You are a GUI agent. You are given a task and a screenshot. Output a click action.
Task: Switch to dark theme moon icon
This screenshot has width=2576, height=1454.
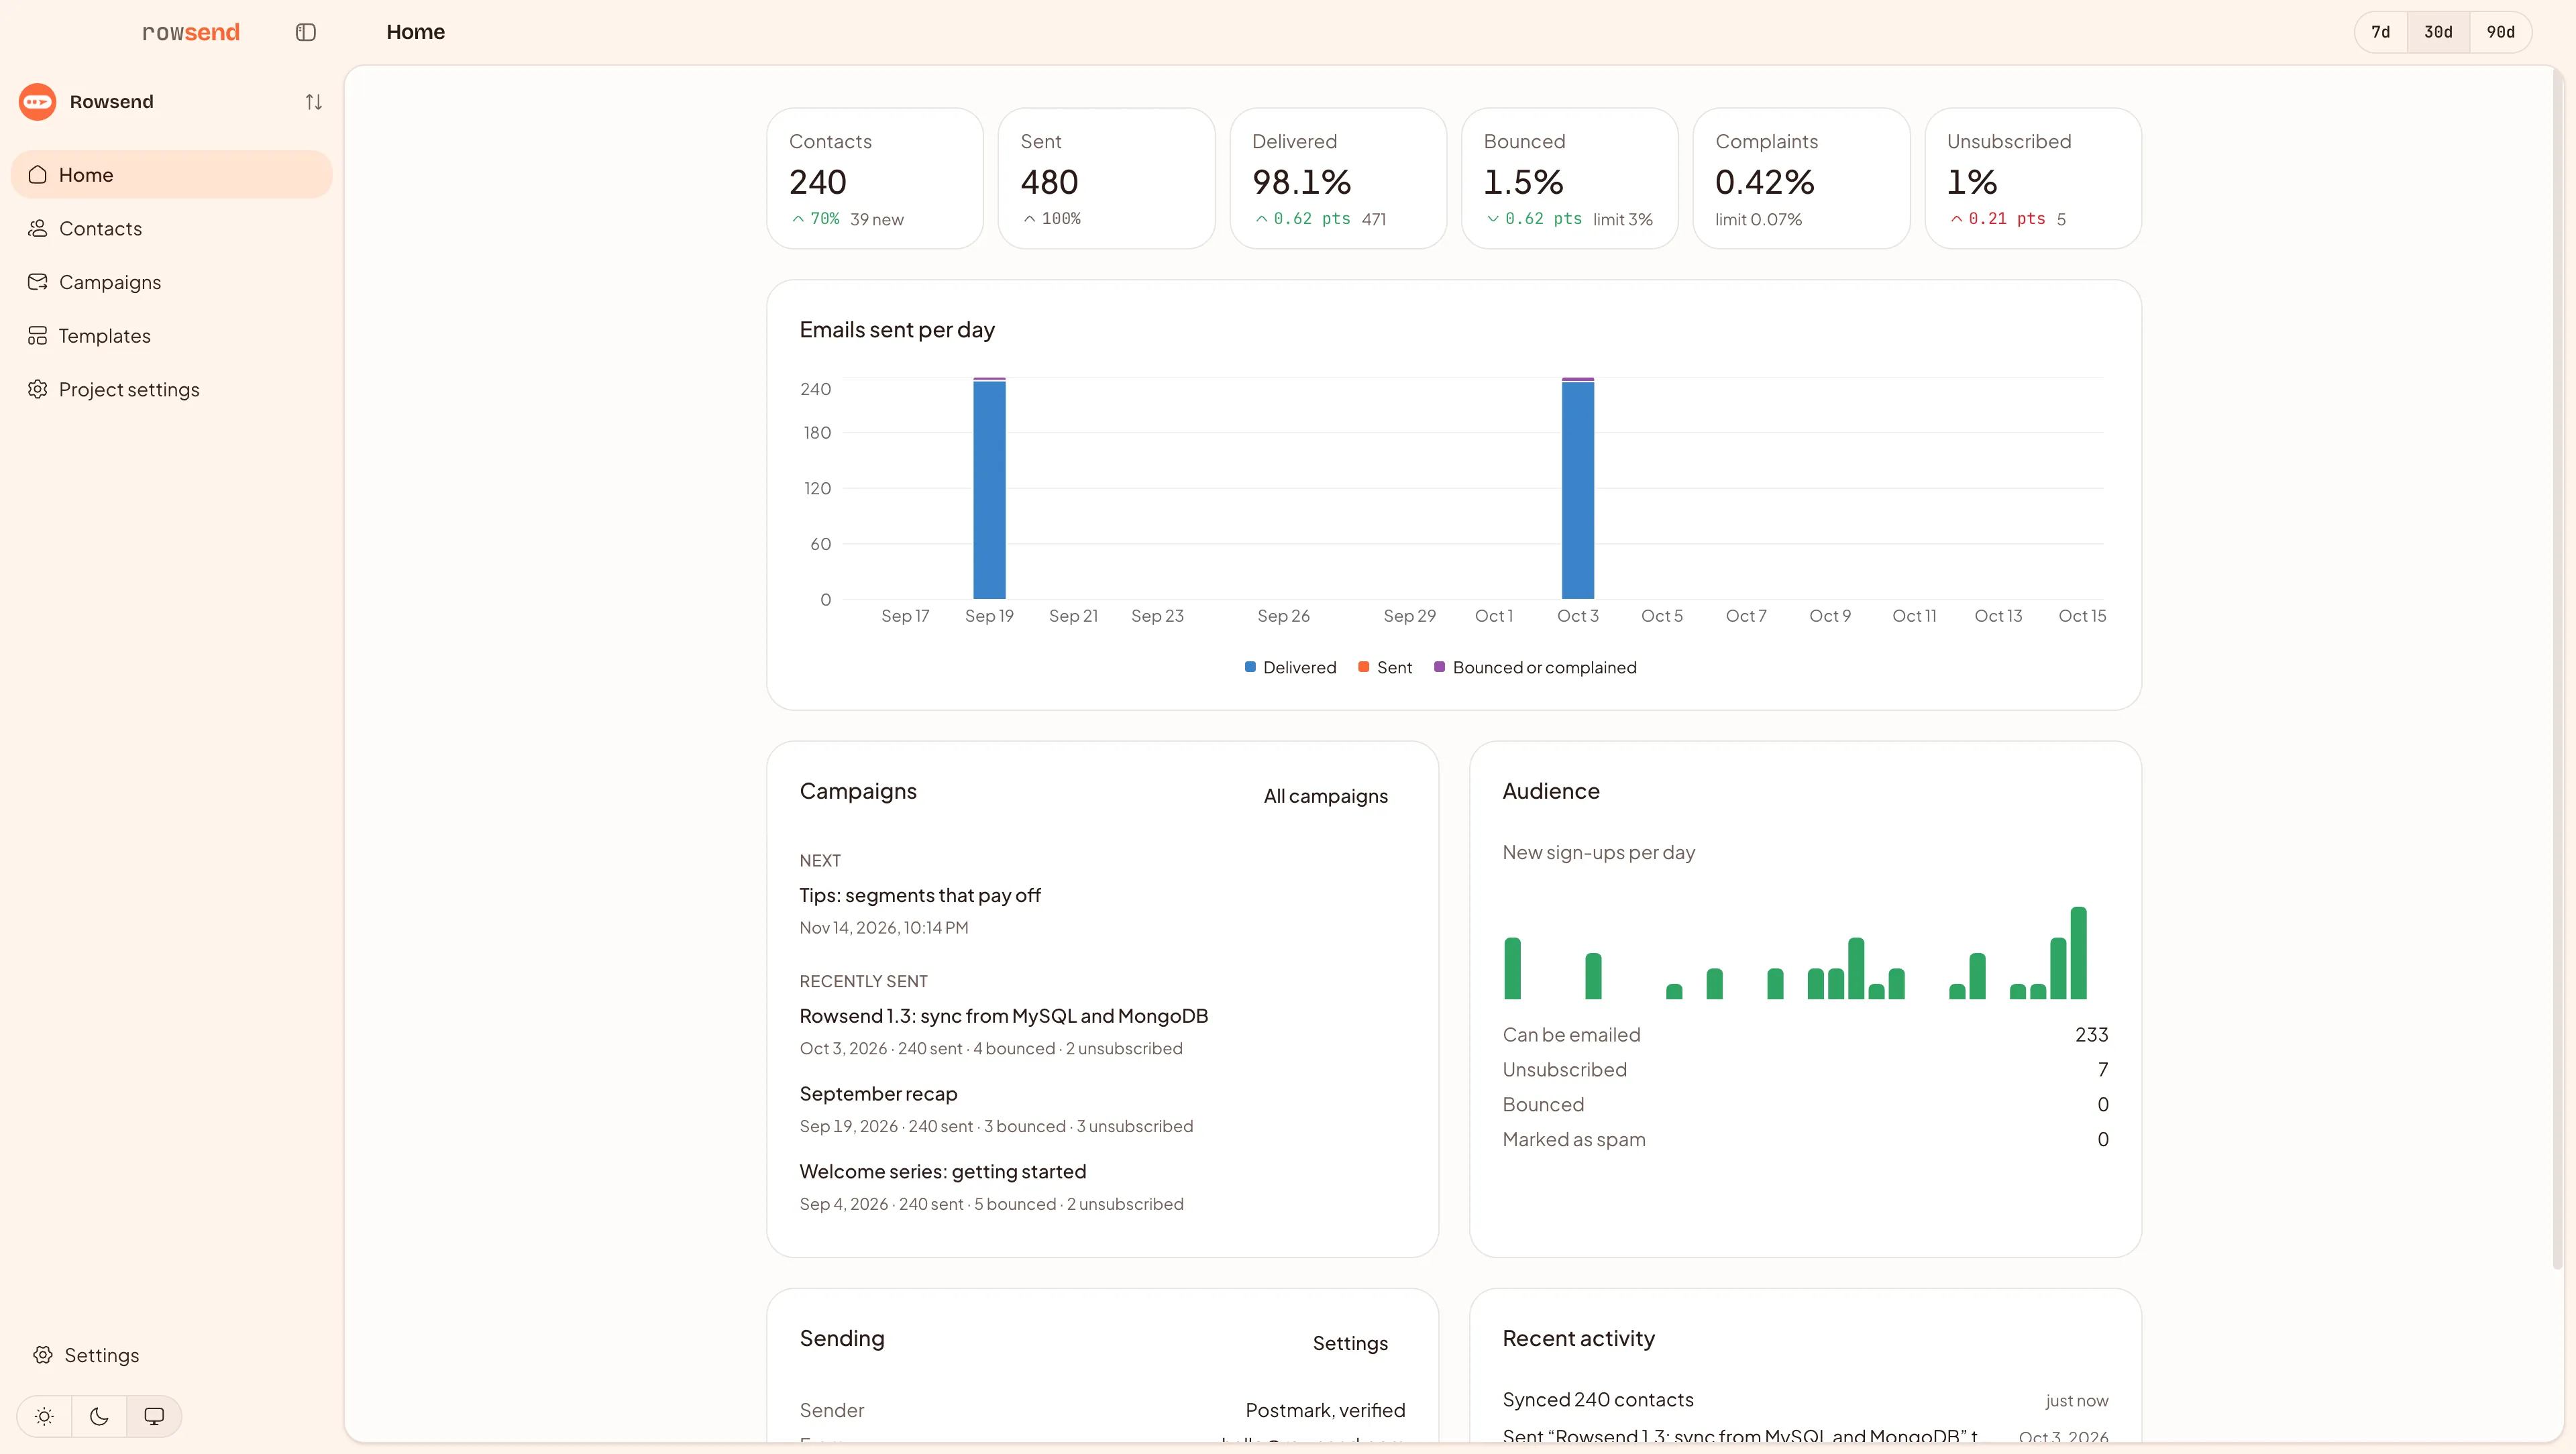(99, 1417)
